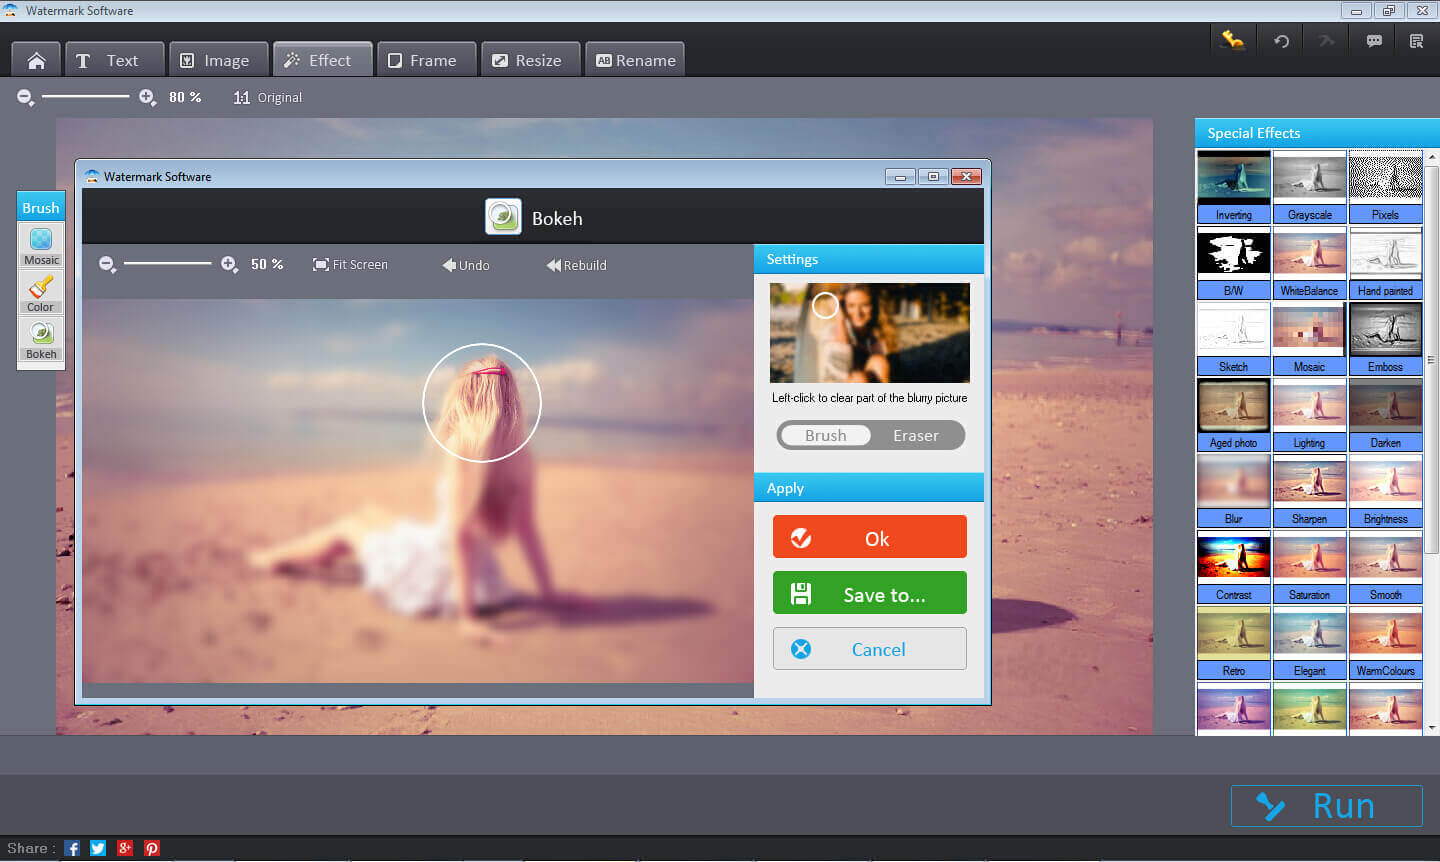The width and height of the screenshot is (1440, 862).
Task: Click the Save to... button
Action: pyautogui.click(x=869, y=593)
